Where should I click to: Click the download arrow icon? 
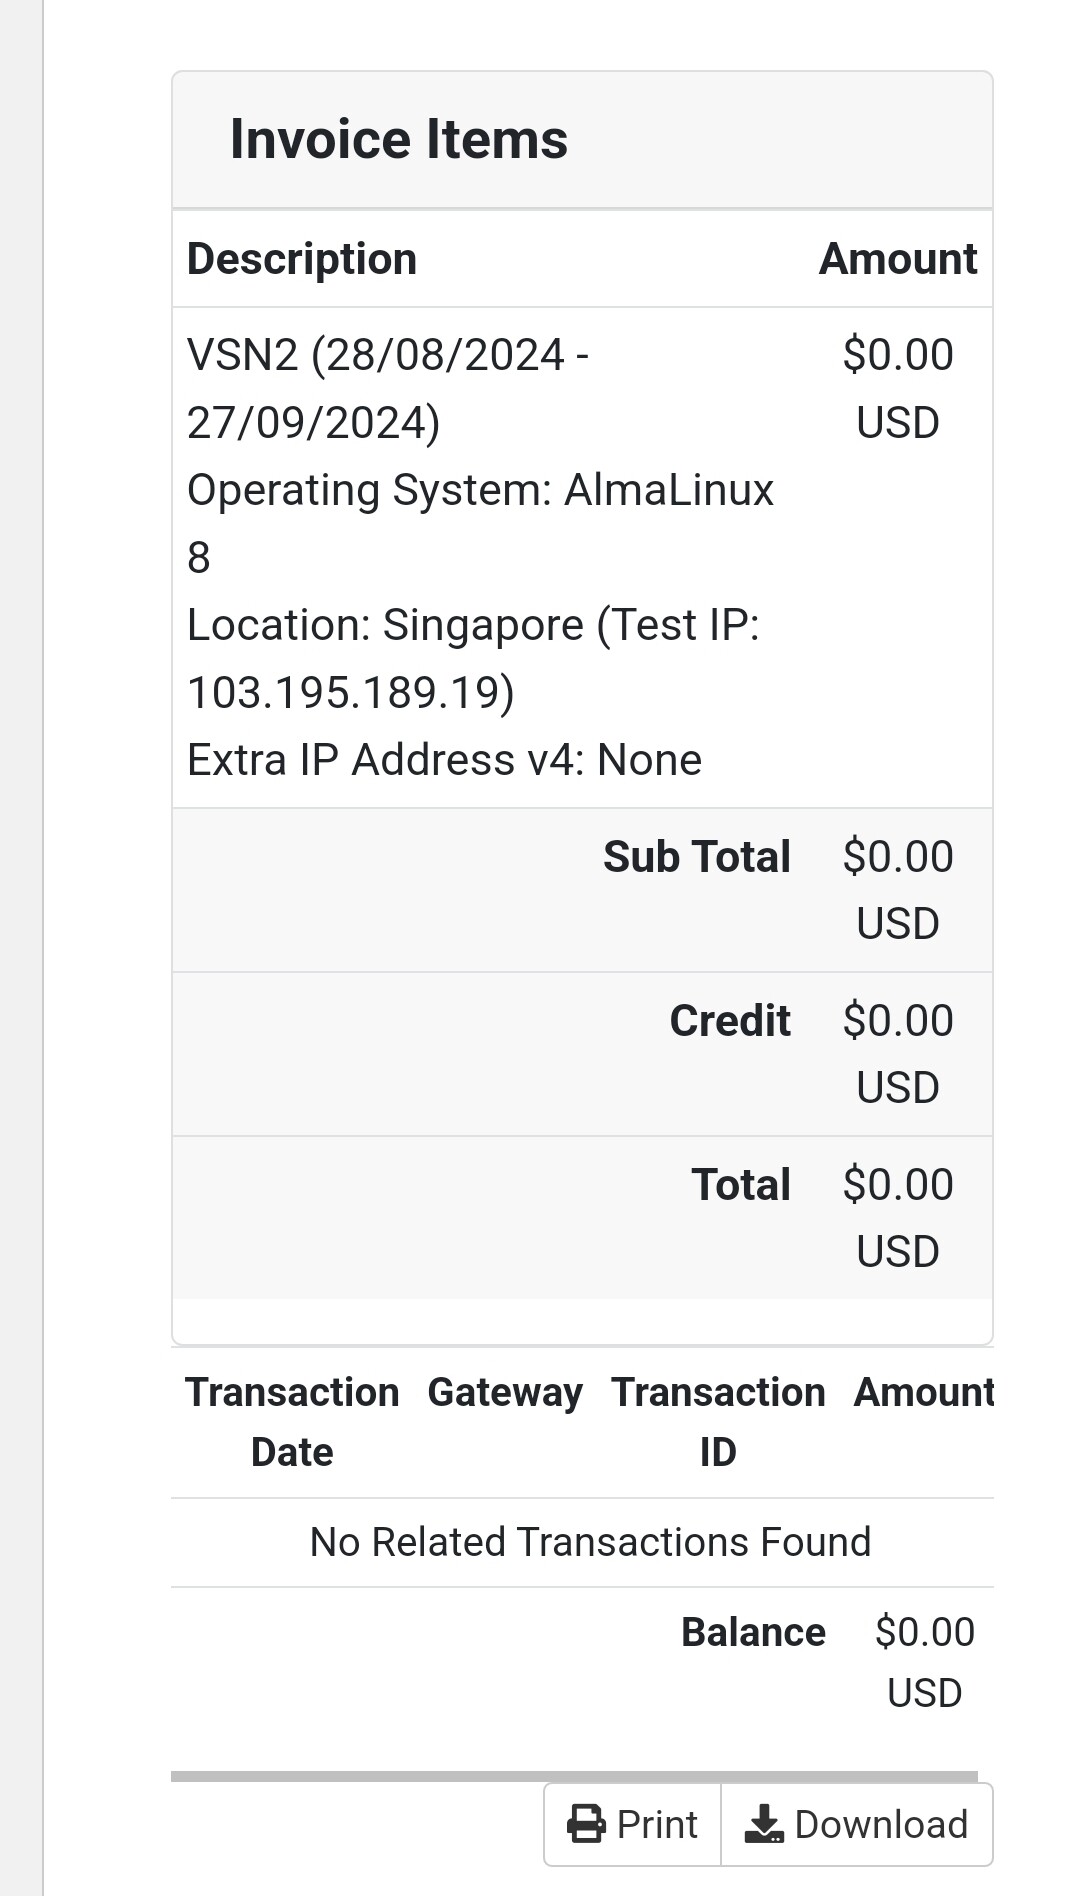click(x=764, y=1824)
